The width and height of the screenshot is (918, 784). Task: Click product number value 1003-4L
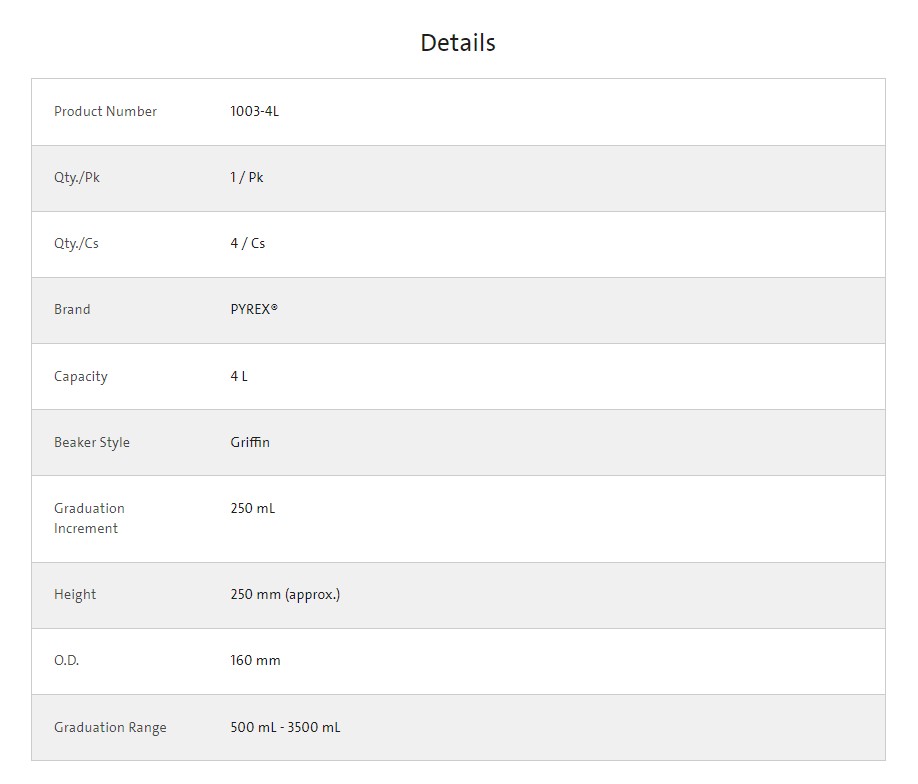(254, 112)
